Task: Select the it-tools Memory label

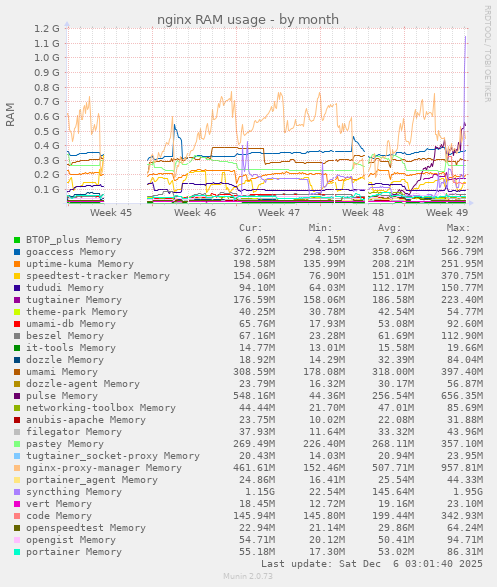Action: click(x=71, y=348)
